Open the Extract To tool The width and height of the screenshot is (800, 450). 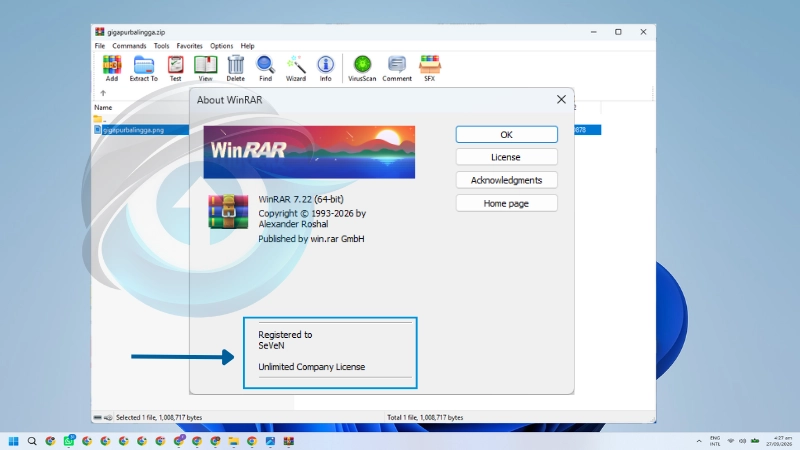(x=143, y=68)
